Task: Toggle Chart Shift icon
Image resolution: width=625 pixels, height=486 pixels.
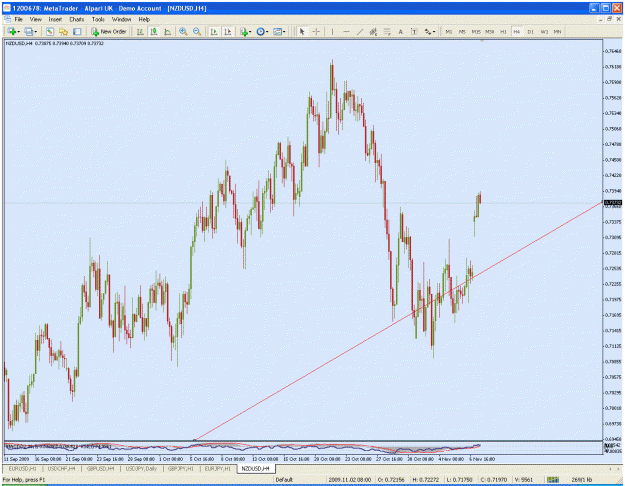Action: [228, 31]
